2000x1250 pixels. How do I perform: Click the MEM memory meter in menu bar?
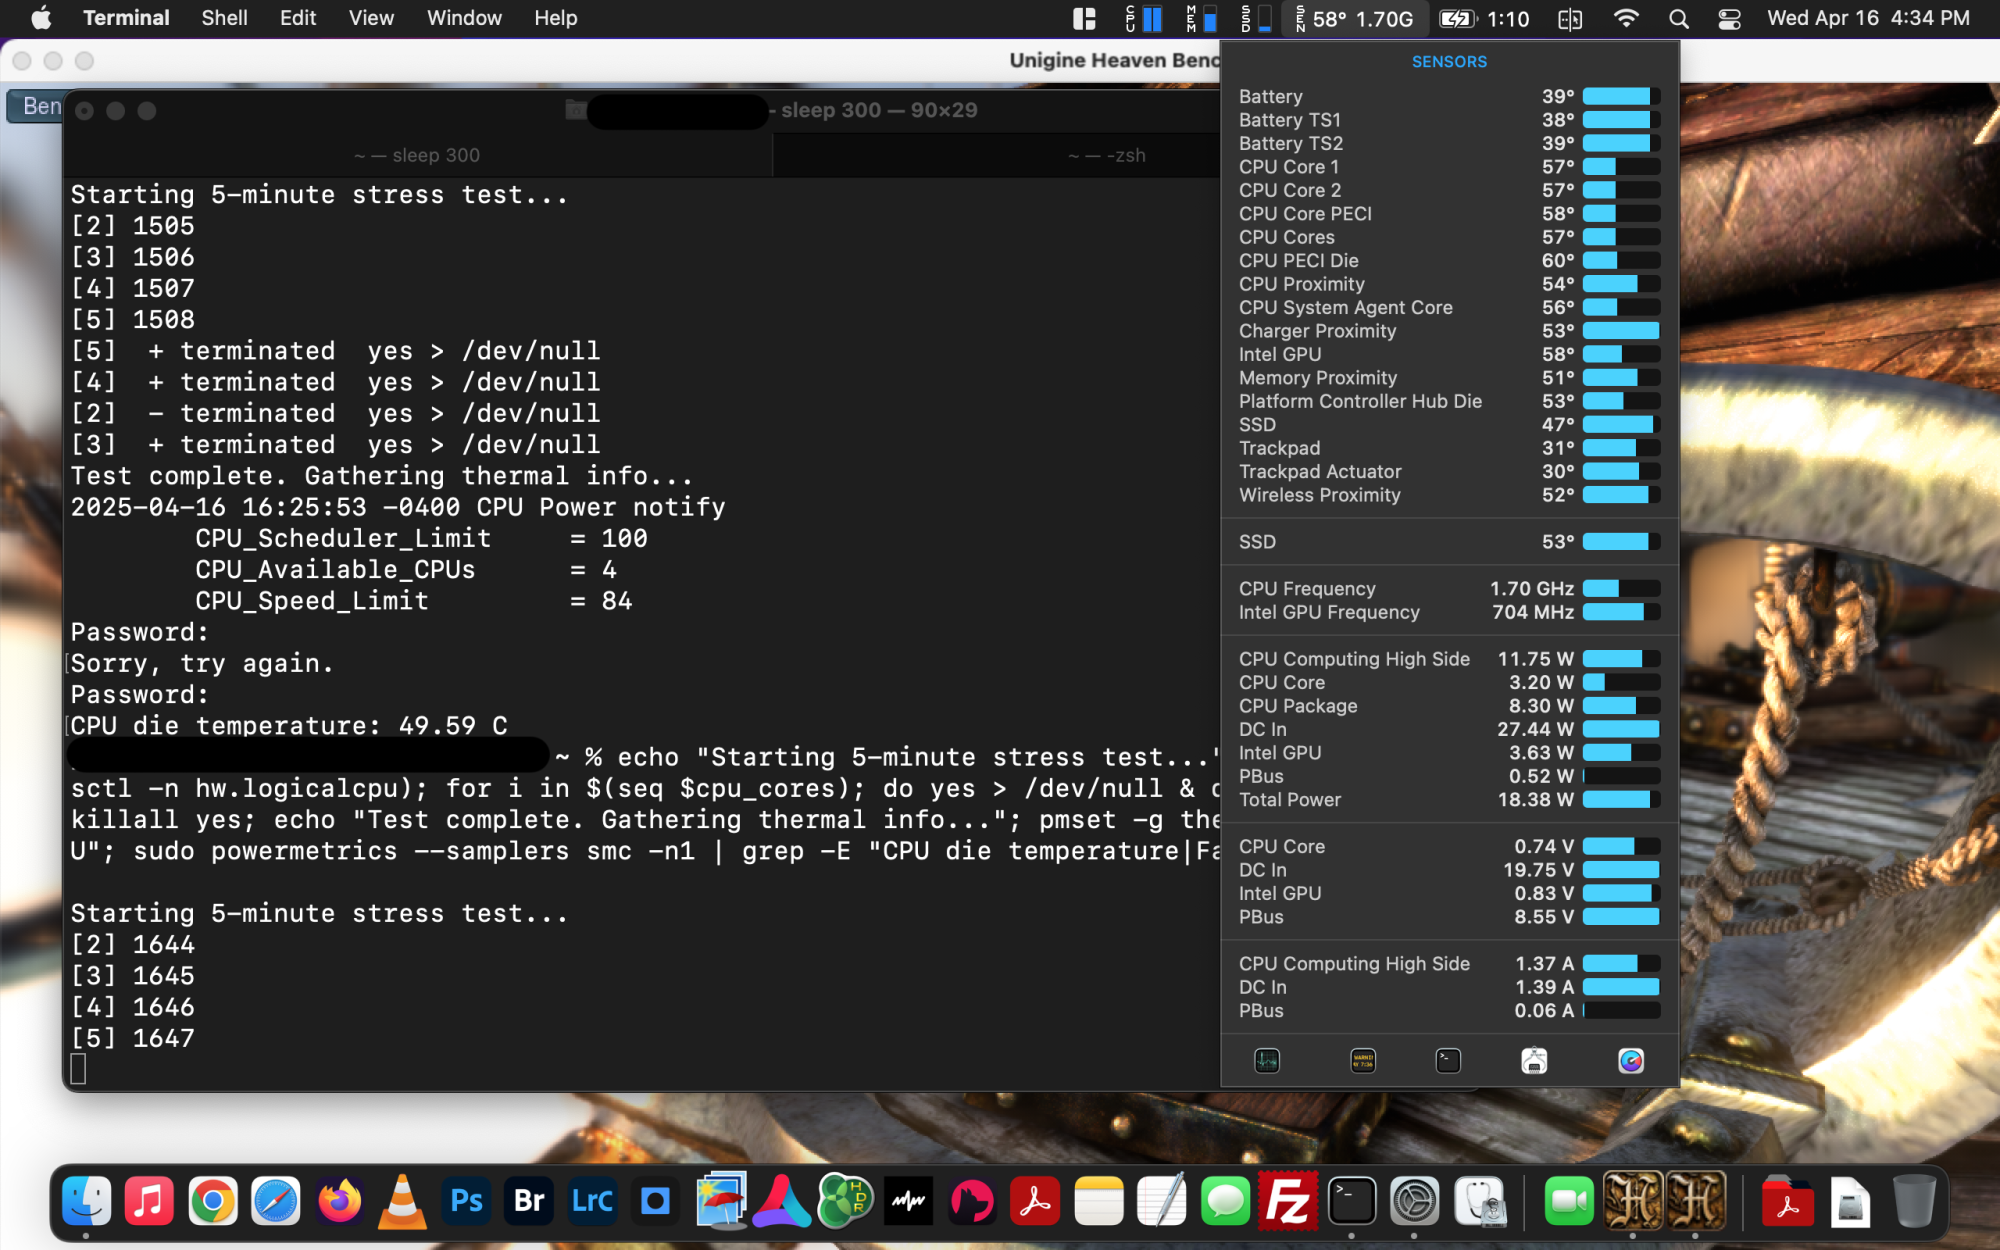coord(1202,18)
